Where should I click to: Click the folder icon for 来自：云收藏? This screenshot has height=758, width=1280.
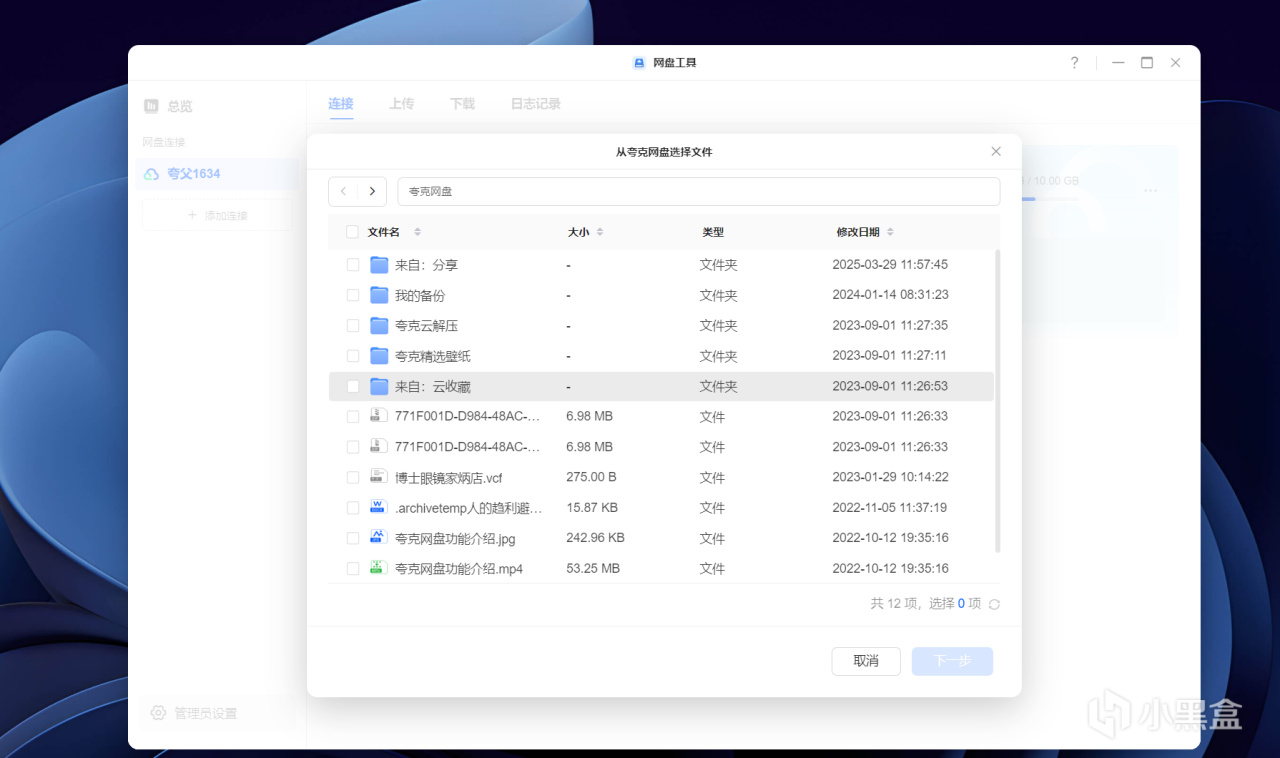pyautogui.click(x=379, y=386)
